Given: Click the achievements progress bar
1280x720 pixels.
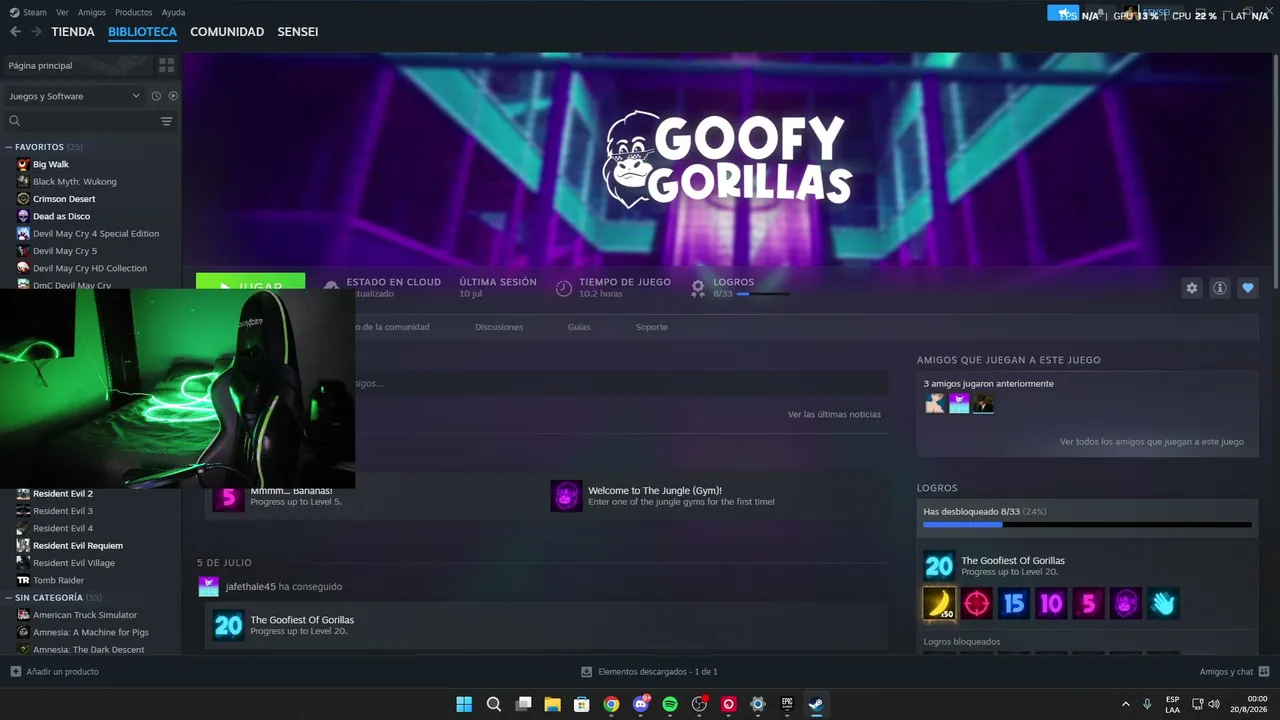Looking at the screenshot, I should click(x=1087, y=524).
